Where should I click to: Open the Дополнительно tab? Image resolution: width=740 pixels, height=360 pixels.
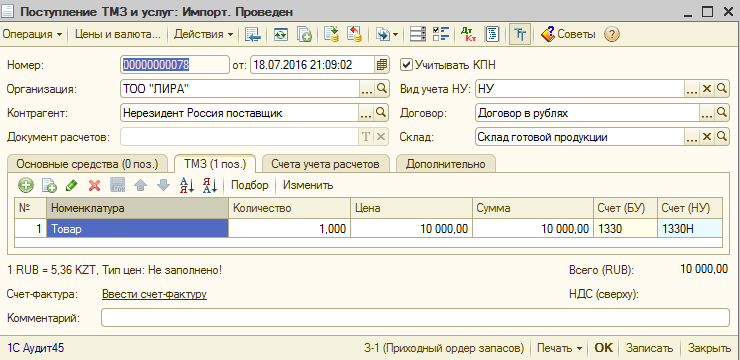click(x=446, y=164)
